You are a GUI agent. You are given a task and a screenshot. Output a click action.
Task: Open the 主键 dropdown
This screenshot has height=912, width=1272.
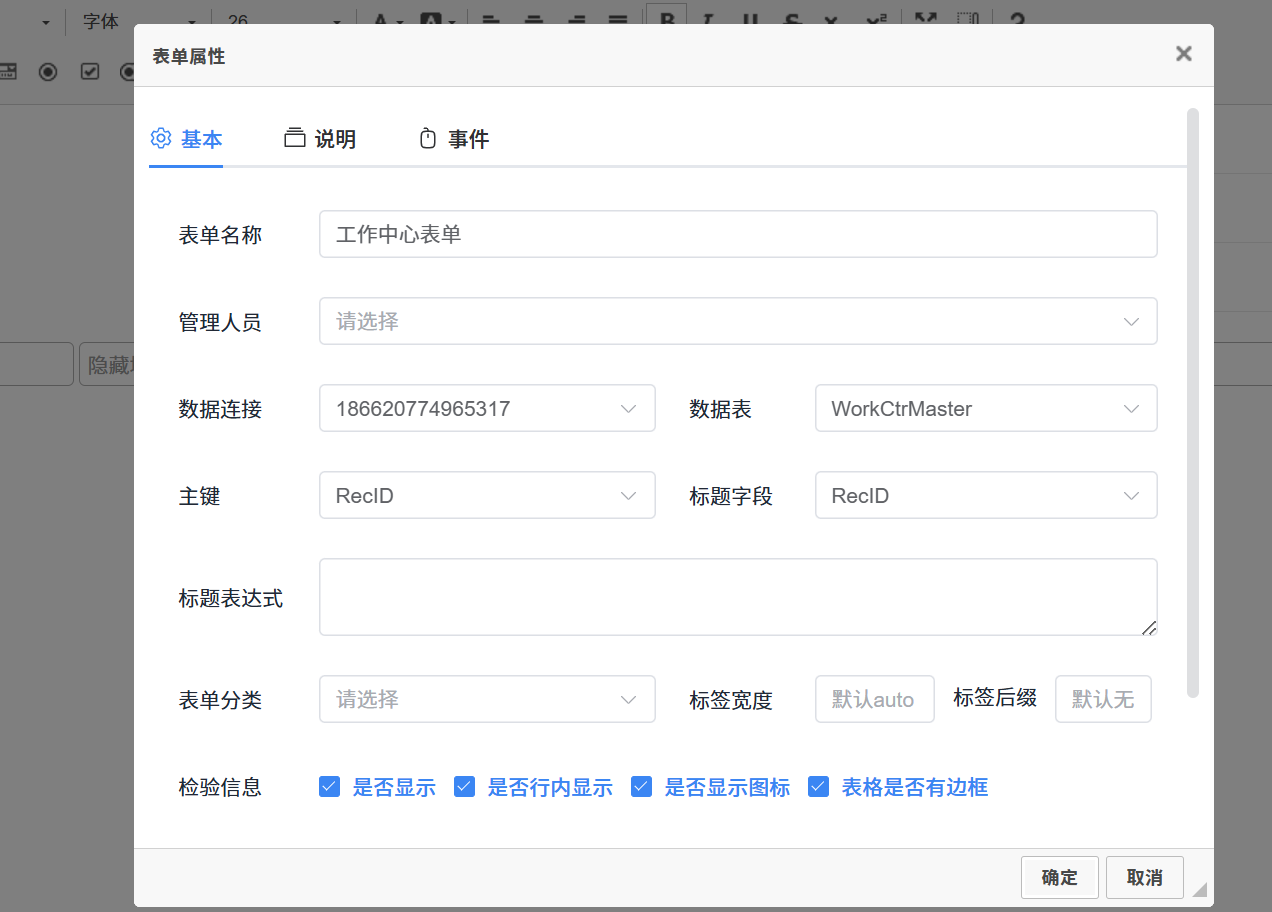pos(487,495)
